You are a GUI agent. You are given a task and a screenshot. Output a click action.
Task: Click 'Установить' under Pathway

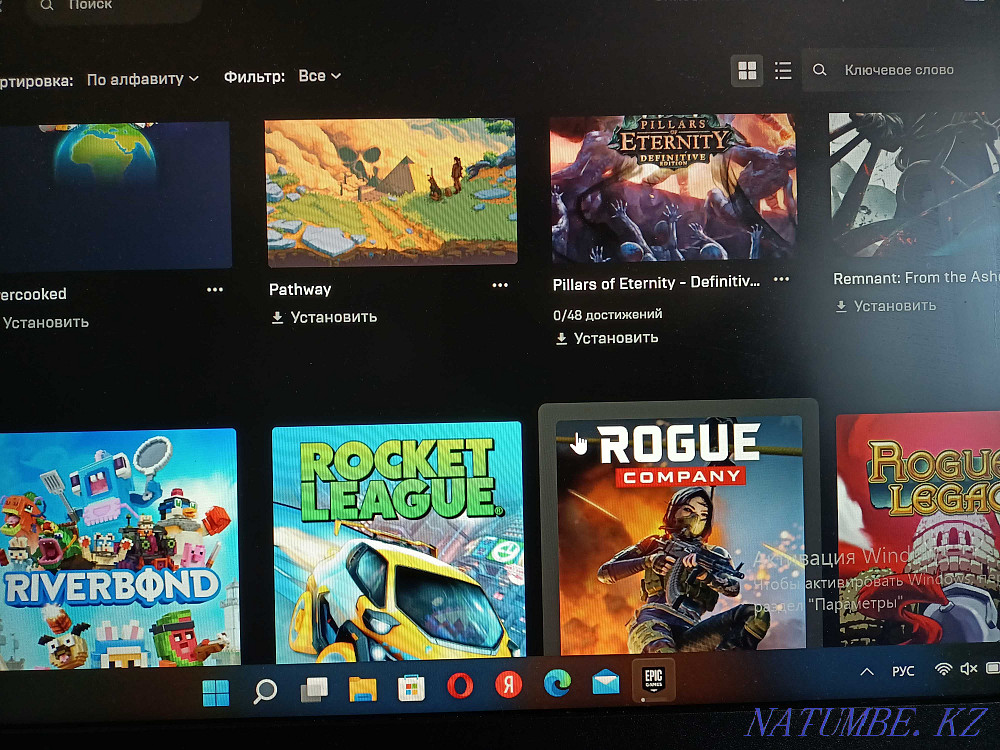point(324,317)
